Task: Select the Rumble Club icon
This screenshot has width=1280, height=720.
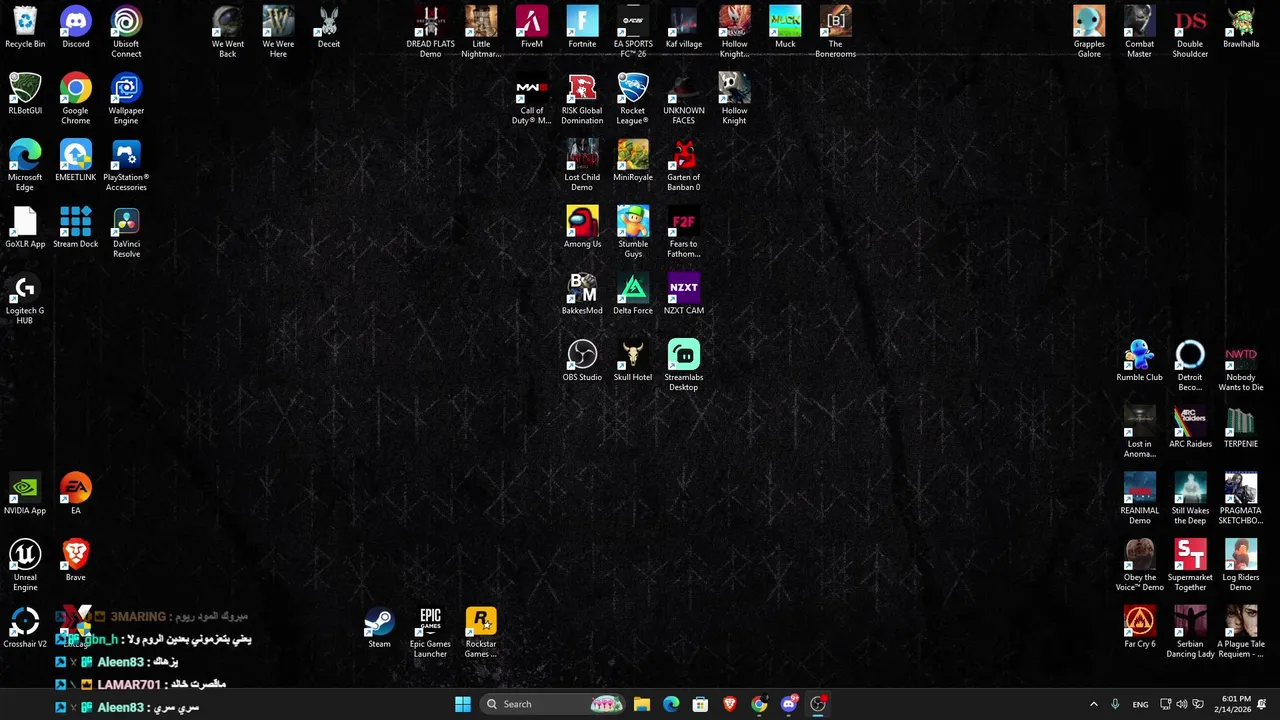Action: coord(1139,360)
